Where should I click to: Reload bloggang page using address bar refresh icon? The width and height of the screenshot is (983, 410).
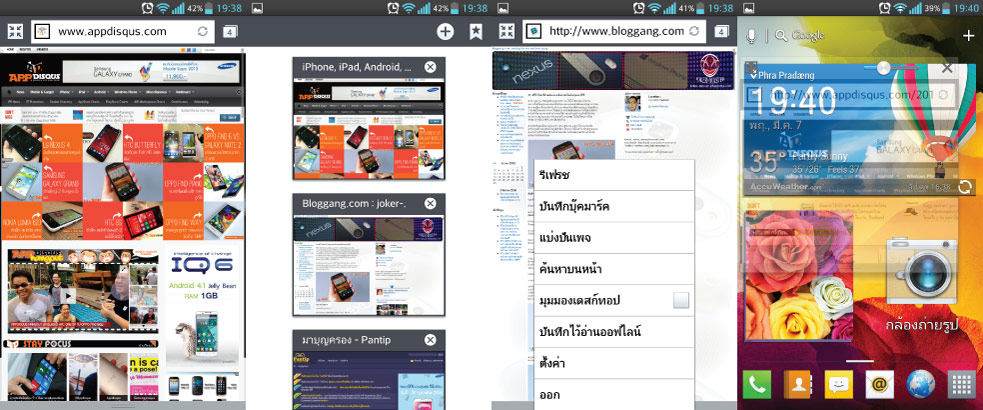(x=694, y=31)
